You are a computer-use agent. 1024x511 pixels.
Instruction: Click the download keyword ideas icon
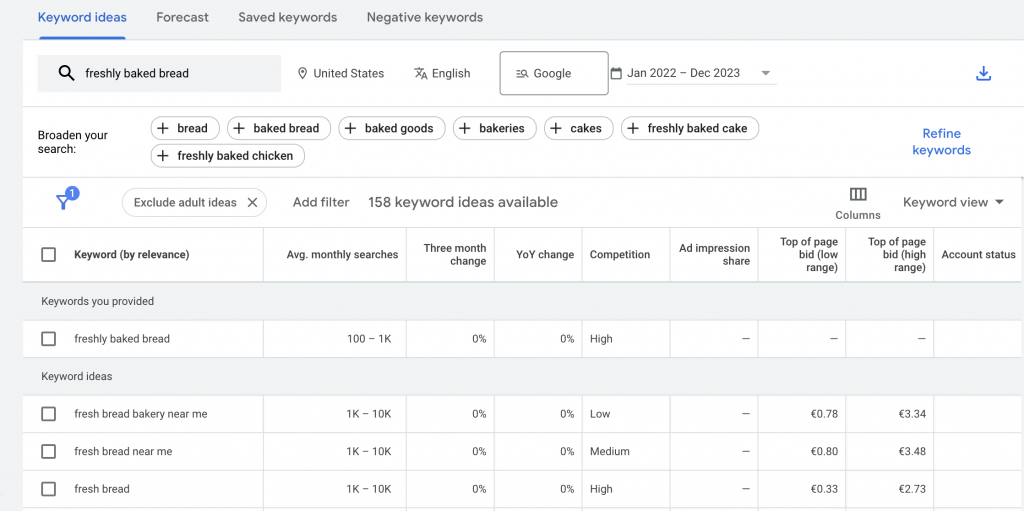tap(983, 74)
